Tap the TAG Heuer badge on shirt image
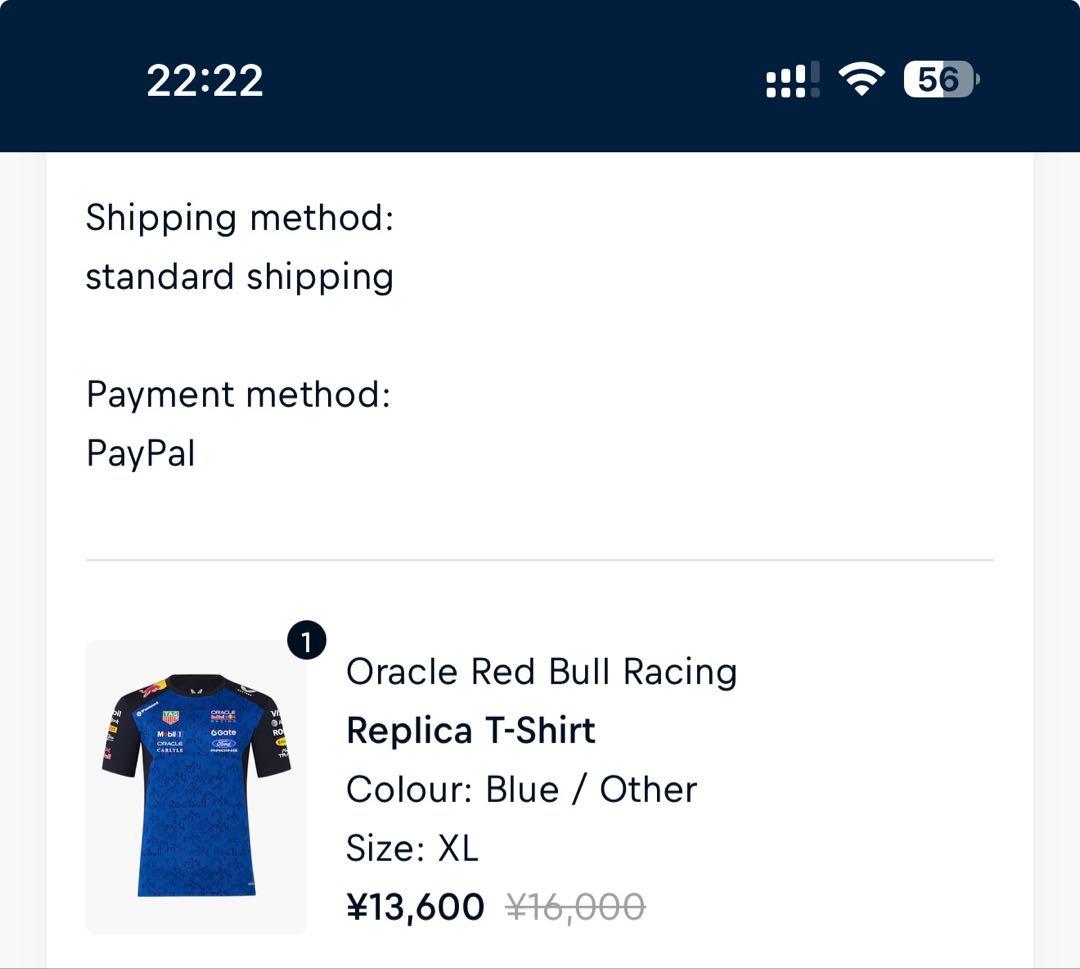The image size is (1080, 969). coord(170,716)
